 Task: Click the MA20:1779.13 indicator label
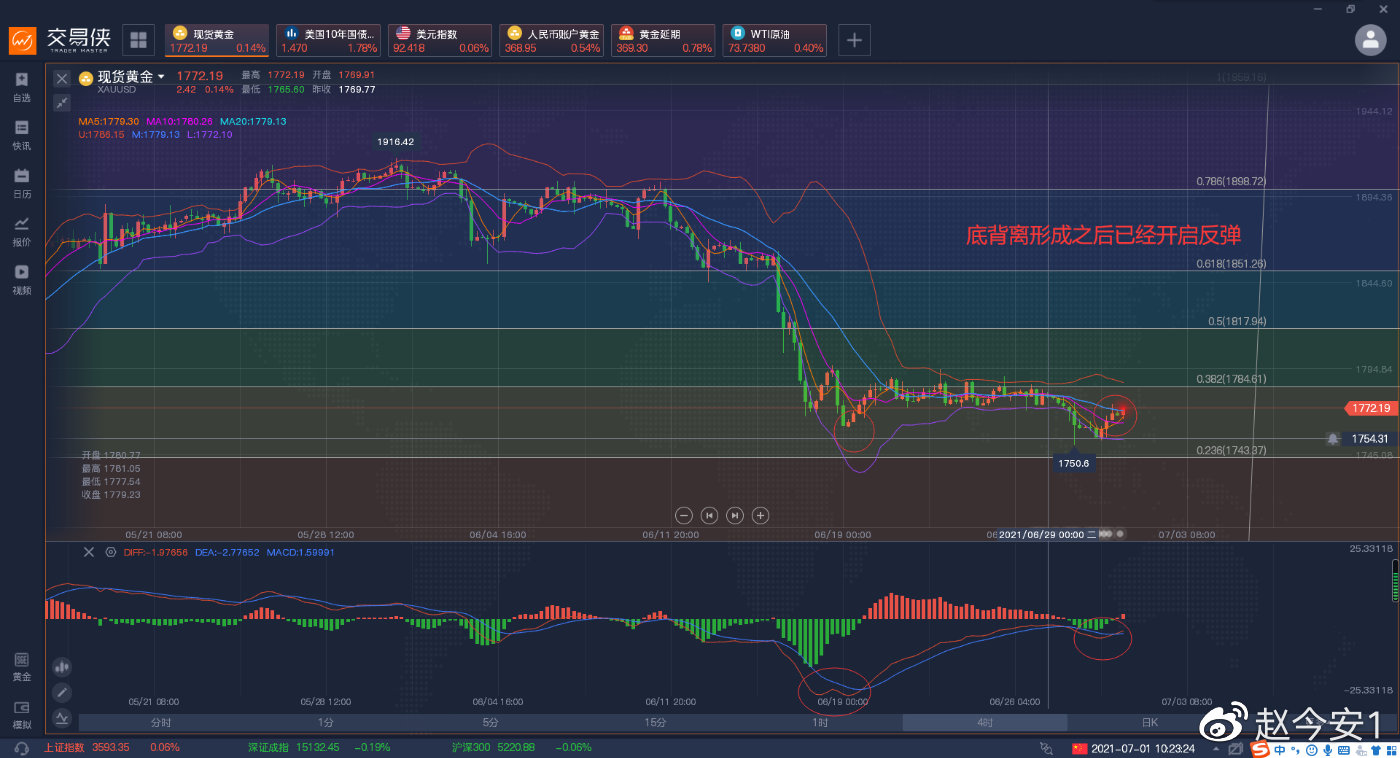click(253, 121)
